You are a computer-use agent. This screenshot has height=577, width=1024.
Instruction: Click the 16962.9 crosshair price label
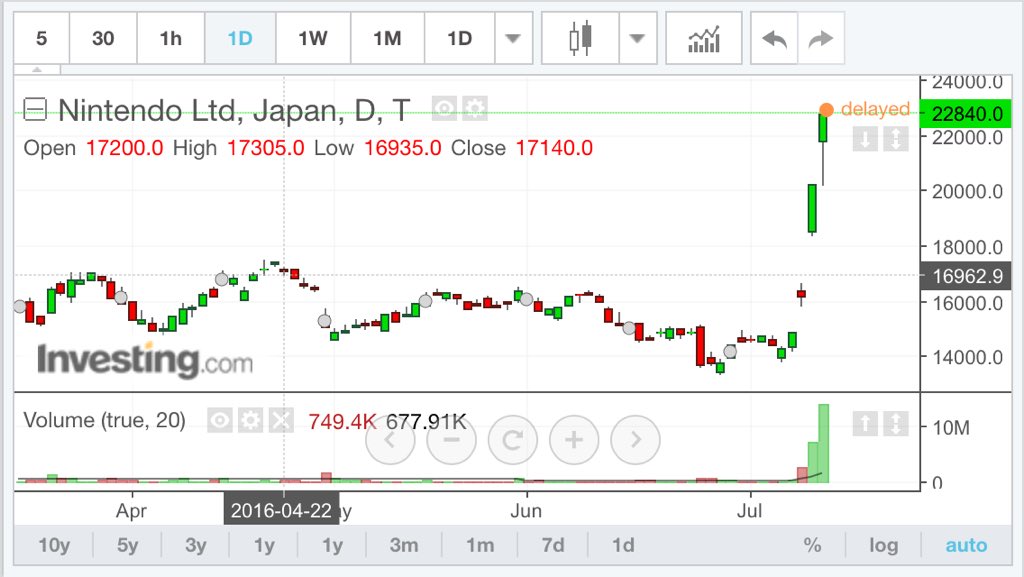click(966, 275)
